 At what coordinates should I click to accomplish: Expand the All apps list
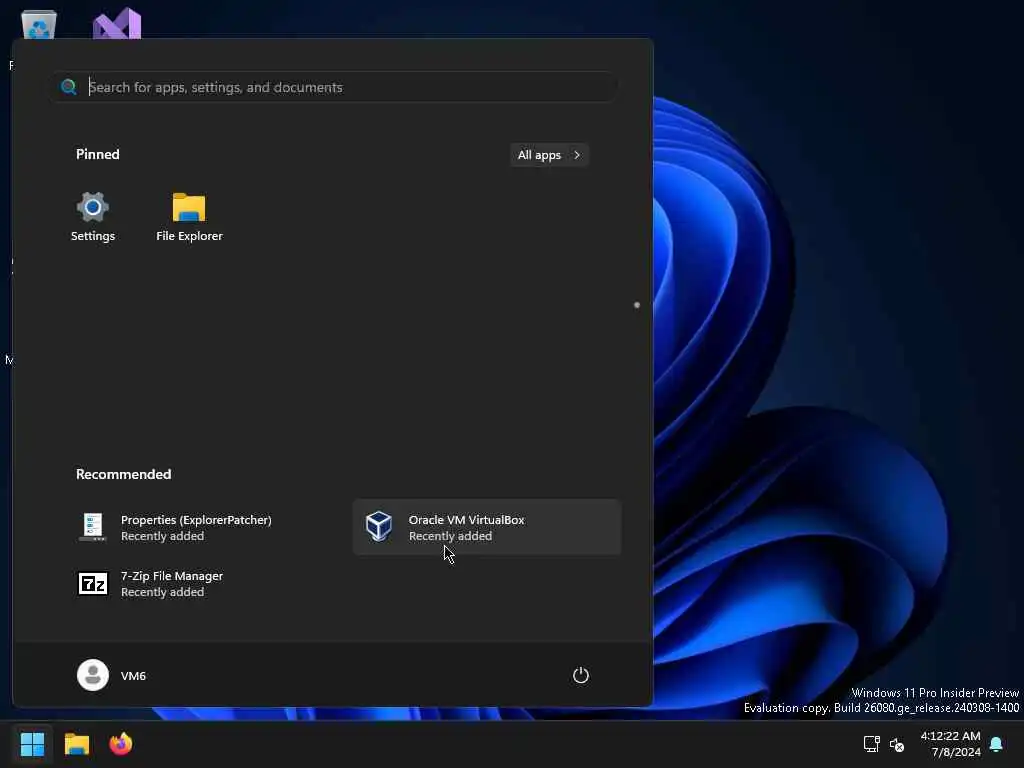pos(549,155)
